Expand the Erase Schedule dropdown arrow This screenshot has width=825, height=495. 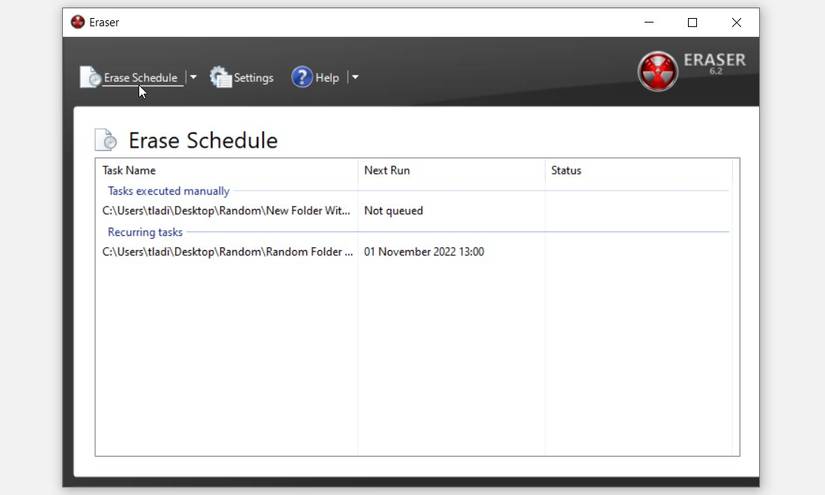[193, 77]
